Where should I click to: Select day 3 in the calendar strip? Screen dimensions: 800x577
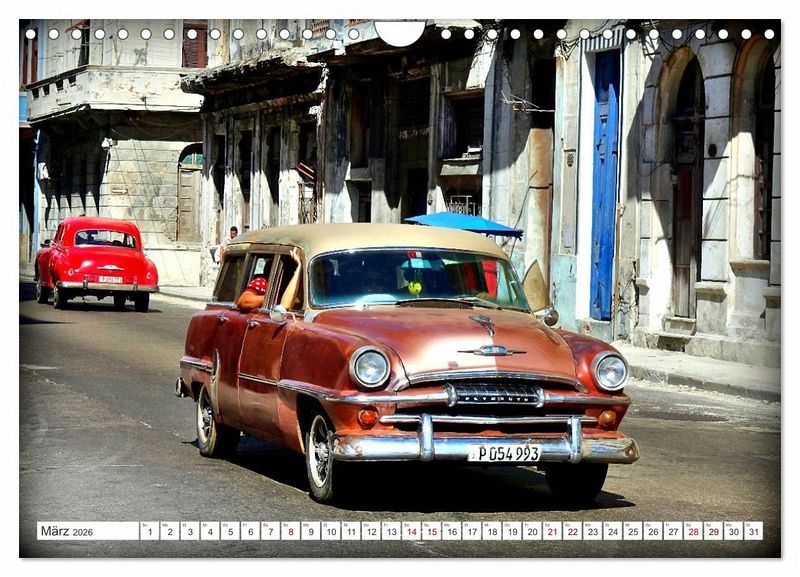pyautogui.click(x=190, y=531)
